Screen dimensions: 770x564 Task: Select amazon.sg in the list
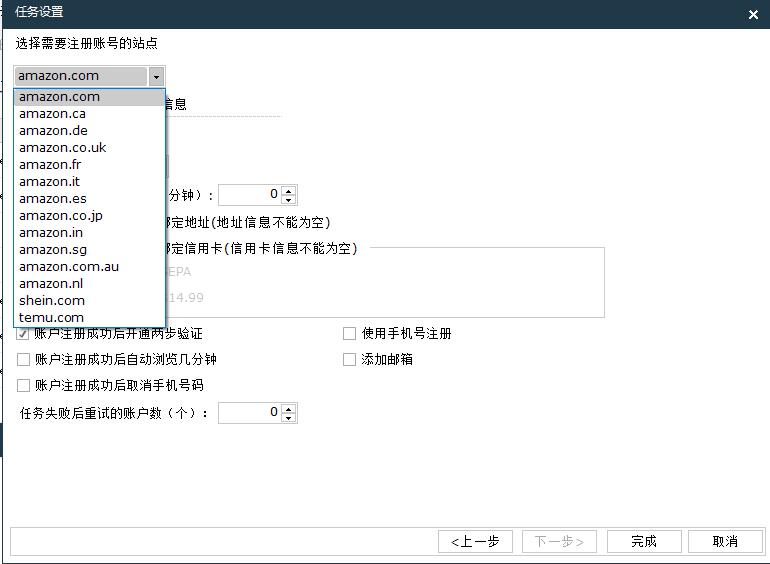pyautogui.click(x=89, y=250)
